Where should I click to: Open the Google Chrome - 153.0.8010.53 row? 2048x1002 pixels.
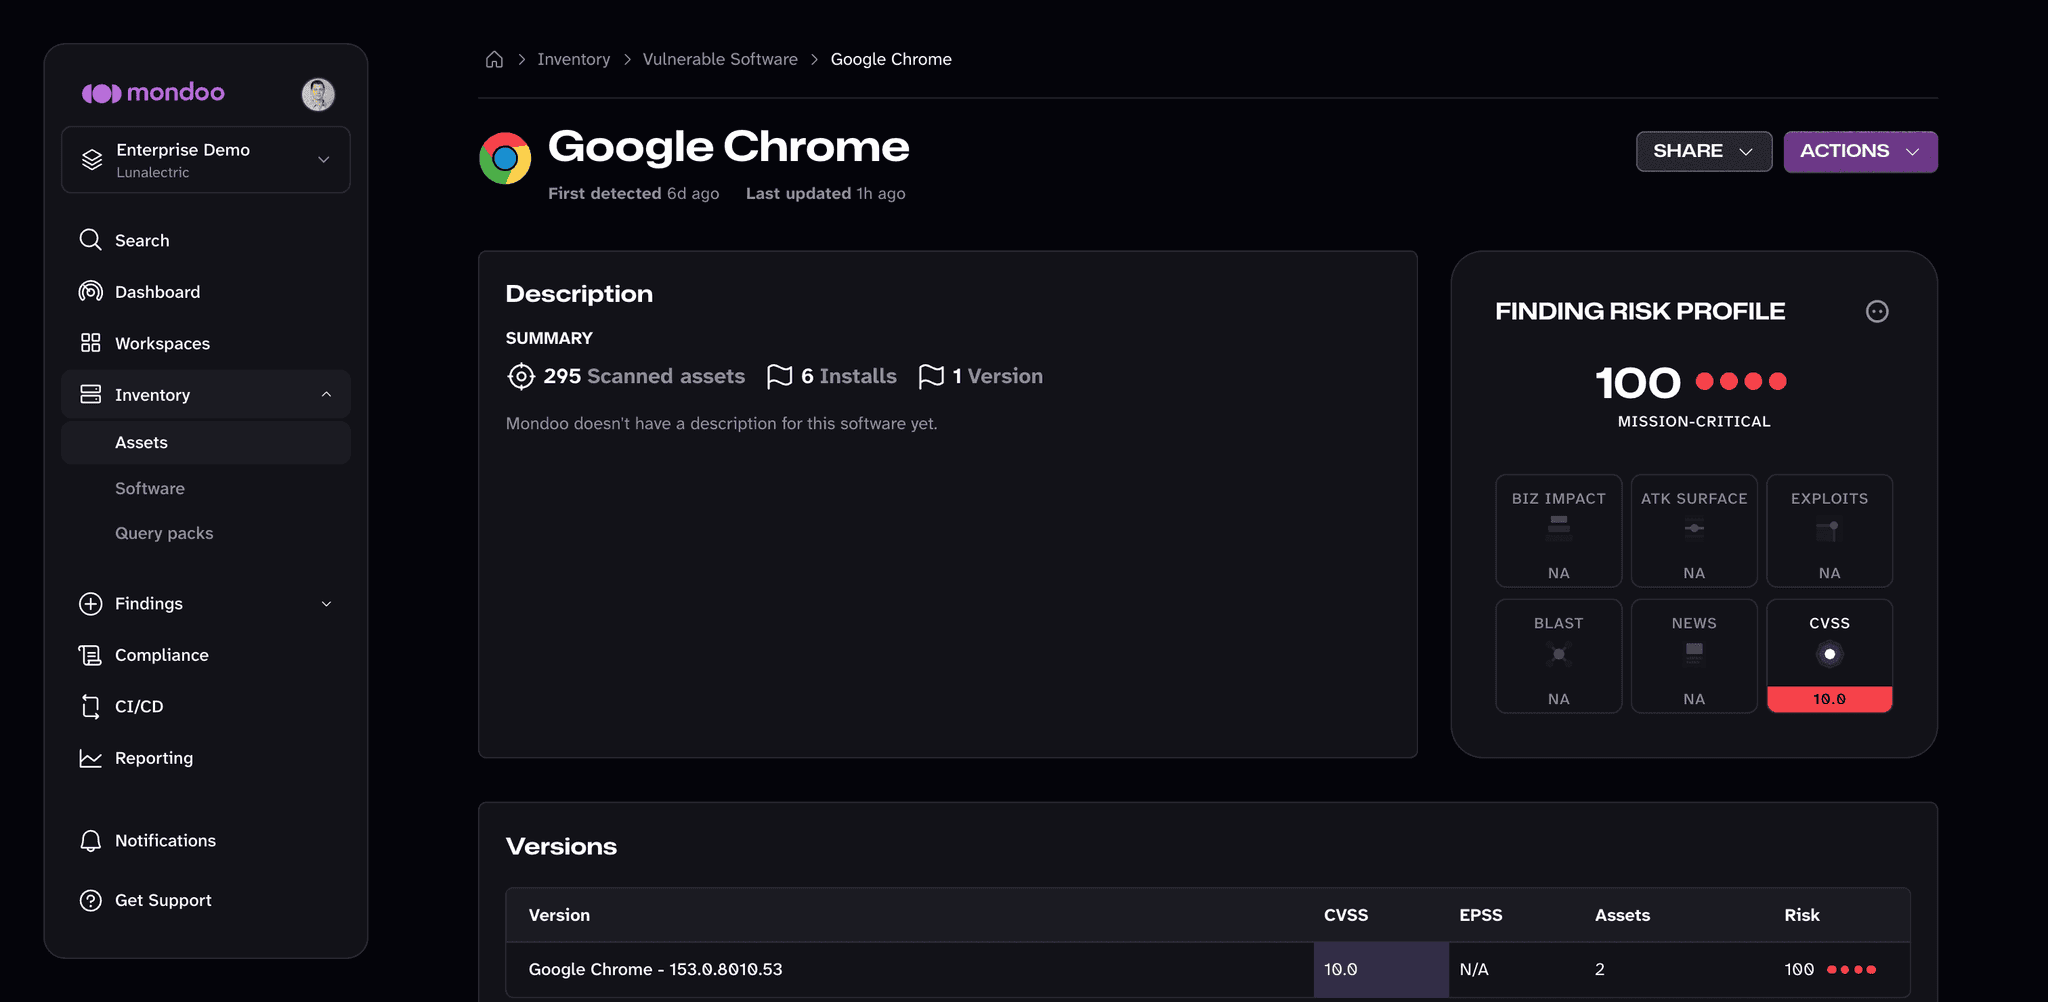1208,969
